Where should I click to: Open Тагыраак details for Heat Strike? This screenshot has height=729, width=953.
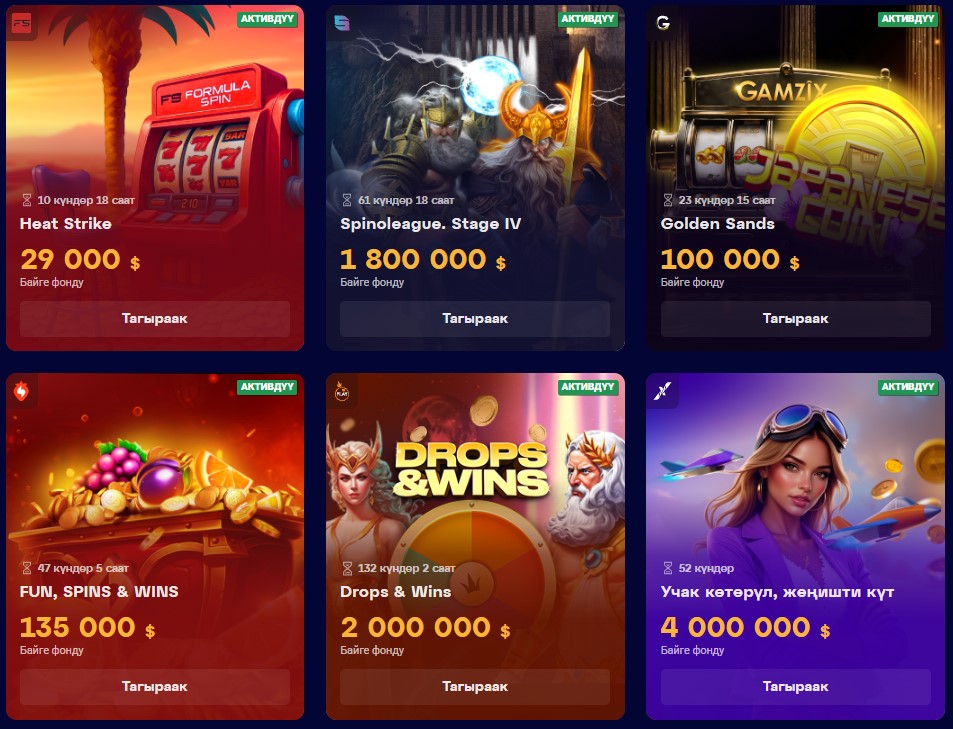pos(154,319)
